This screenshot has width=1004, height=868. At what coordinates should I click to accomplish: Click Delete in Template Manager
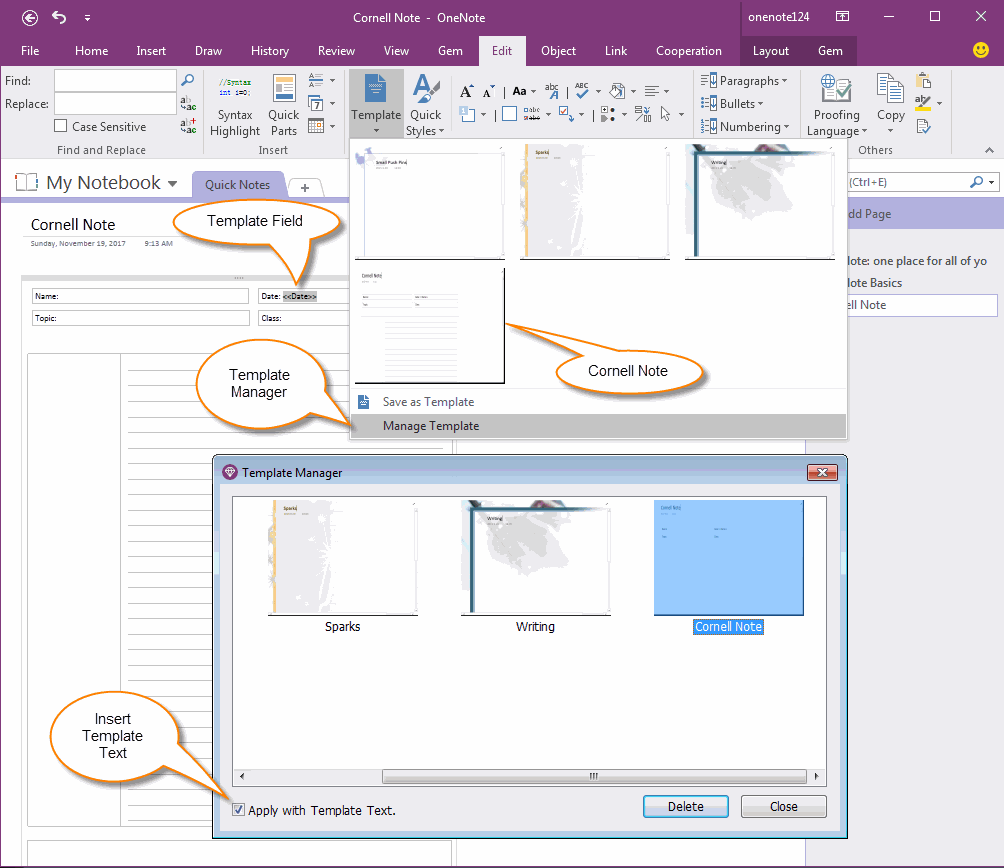point(685,807)
